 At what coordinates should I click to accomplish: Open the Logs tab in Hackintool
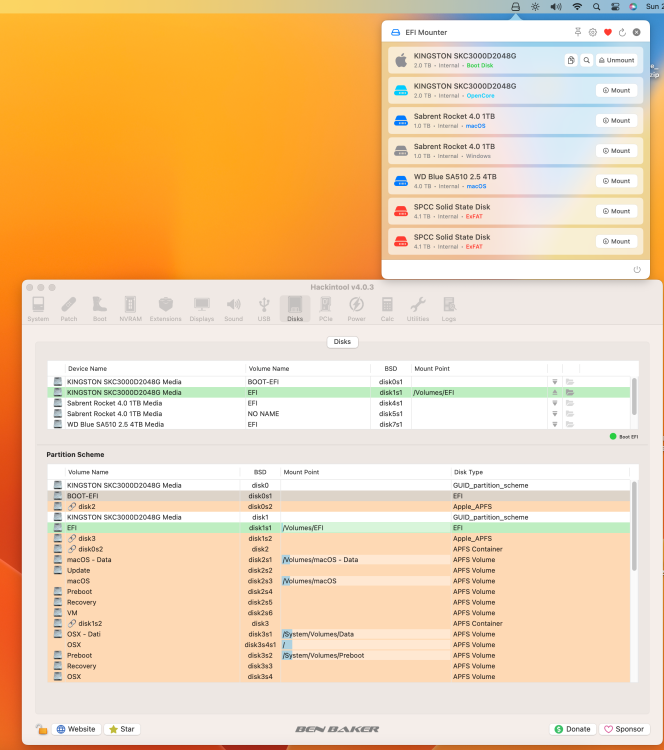point(449,309)
